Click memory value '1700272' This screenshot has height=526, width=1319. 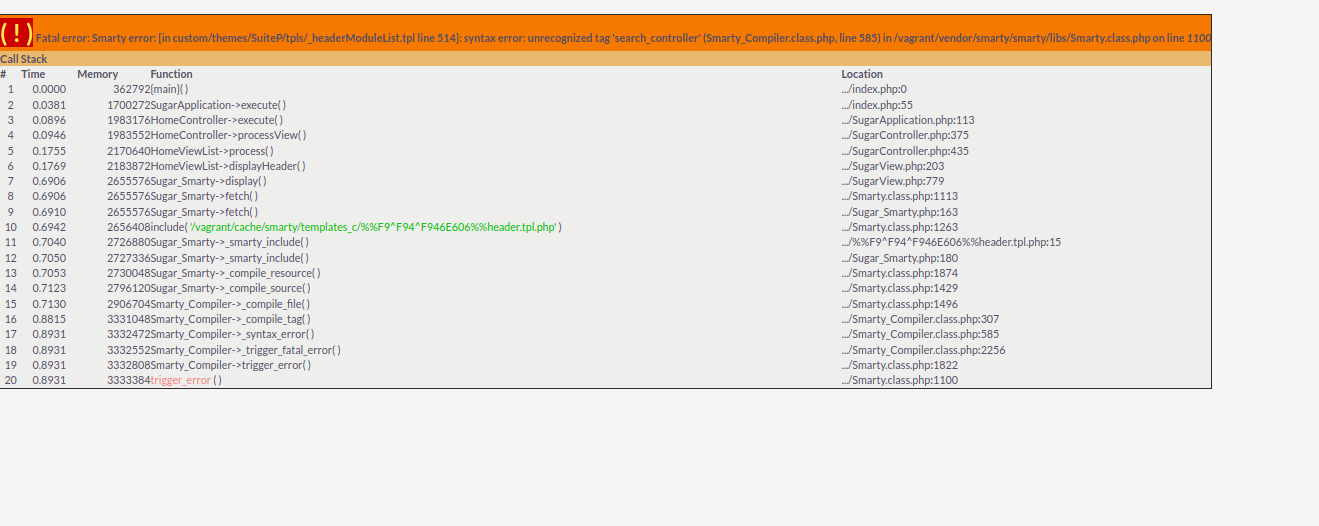pyautogui.click(x=129, y=105)
